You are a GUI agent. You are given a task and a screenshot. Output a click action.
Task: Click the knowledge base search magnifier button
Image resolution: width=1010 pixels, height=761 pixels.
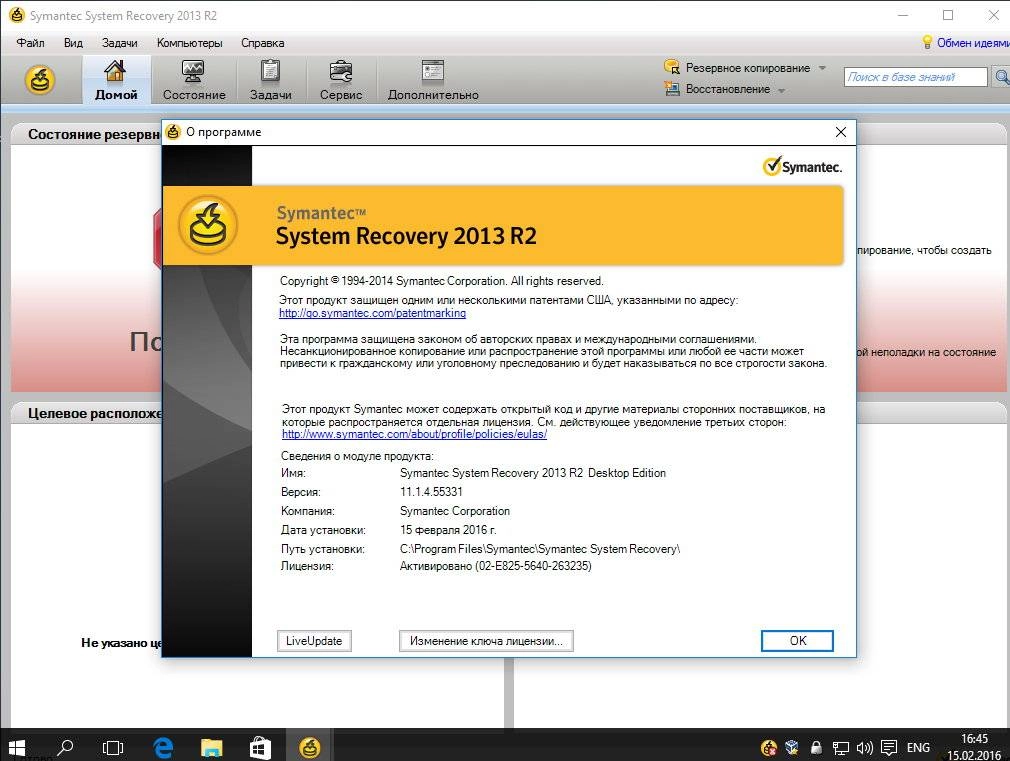[1000, 77]
